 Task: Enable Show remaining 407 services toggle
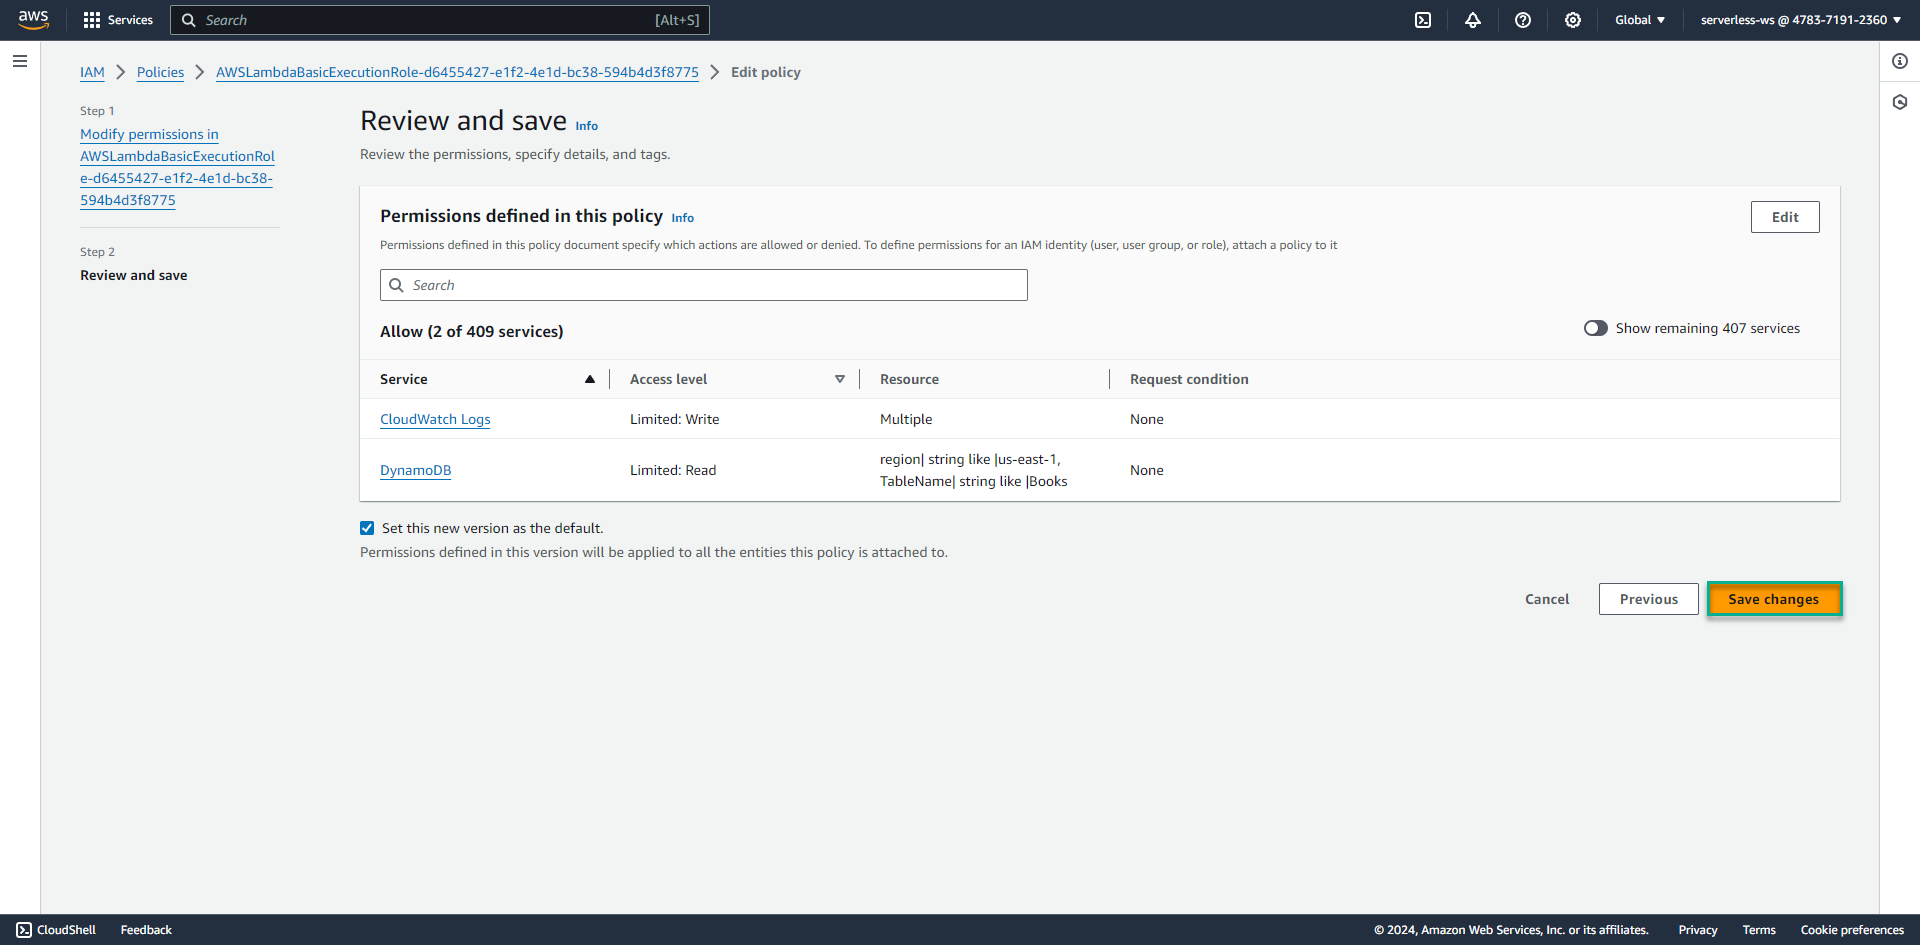tap(1595, 328)
